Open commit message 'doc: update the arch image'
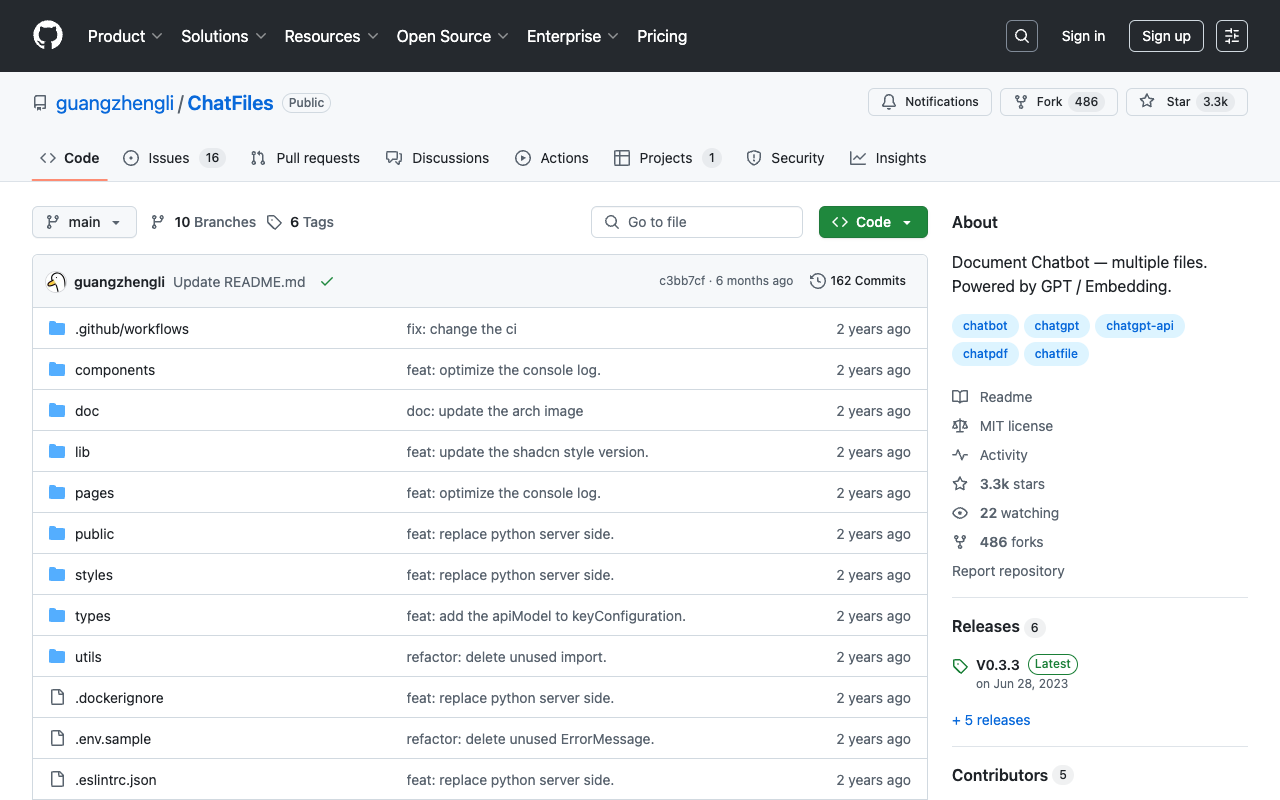 495,411
